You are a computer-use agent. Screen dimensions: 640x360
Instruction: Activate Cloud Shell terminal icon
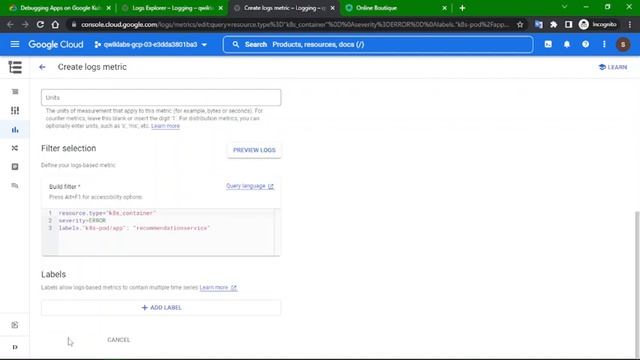tap(548, 44)
